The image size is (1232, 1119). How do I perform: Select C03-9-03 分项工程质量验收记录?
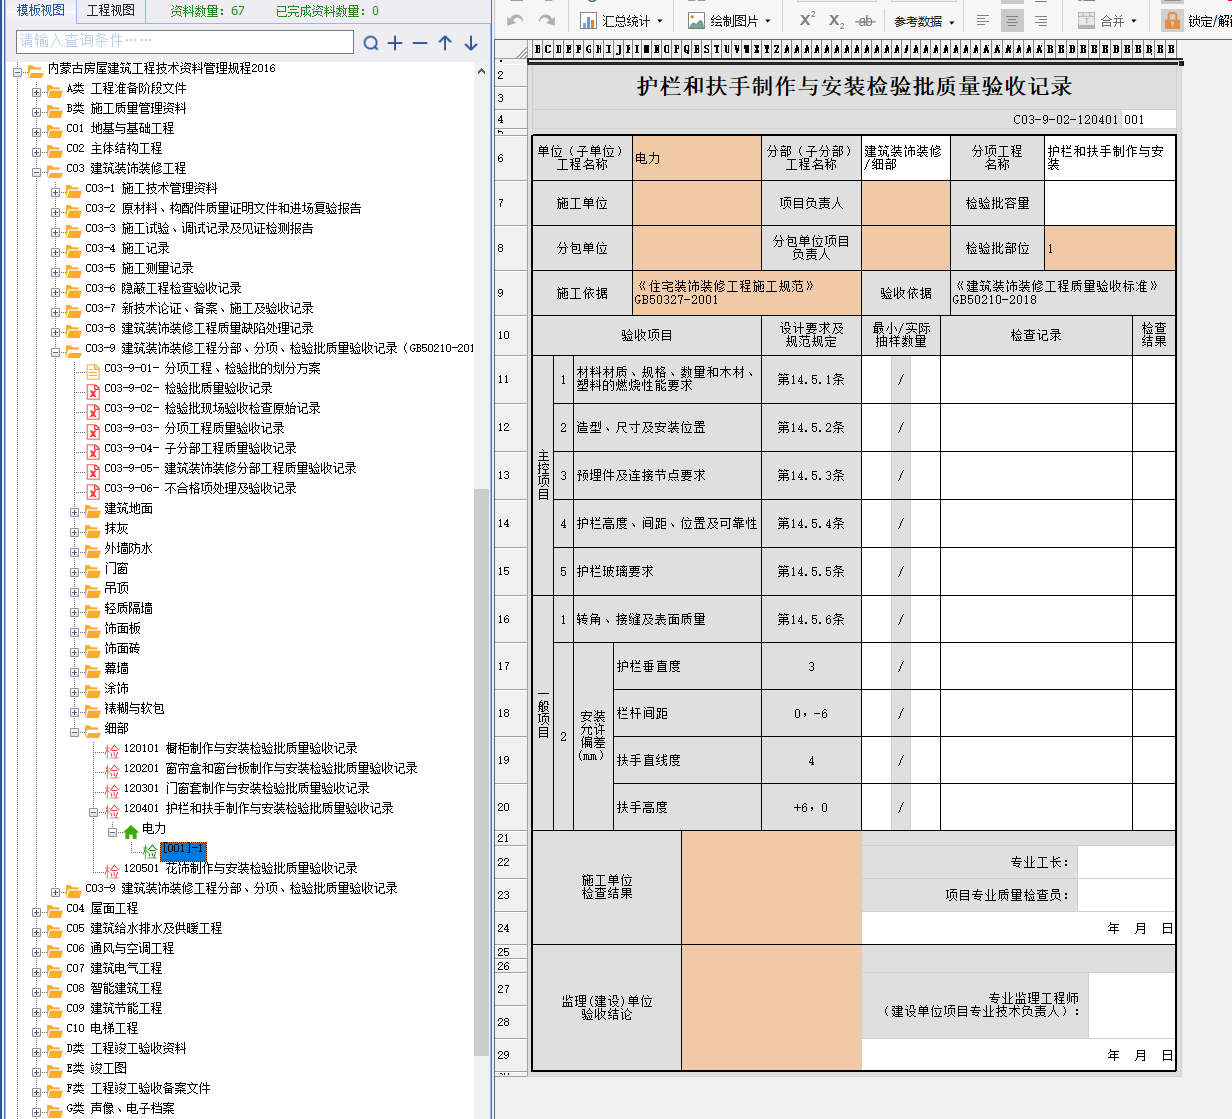point(194,428)
